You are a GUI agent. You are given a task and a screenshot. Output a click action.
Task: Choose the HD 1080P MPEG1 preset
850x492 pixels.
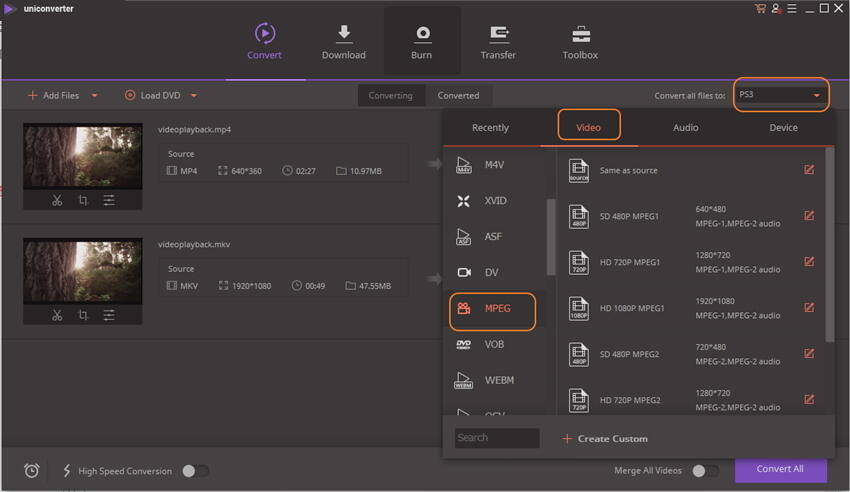691,308
